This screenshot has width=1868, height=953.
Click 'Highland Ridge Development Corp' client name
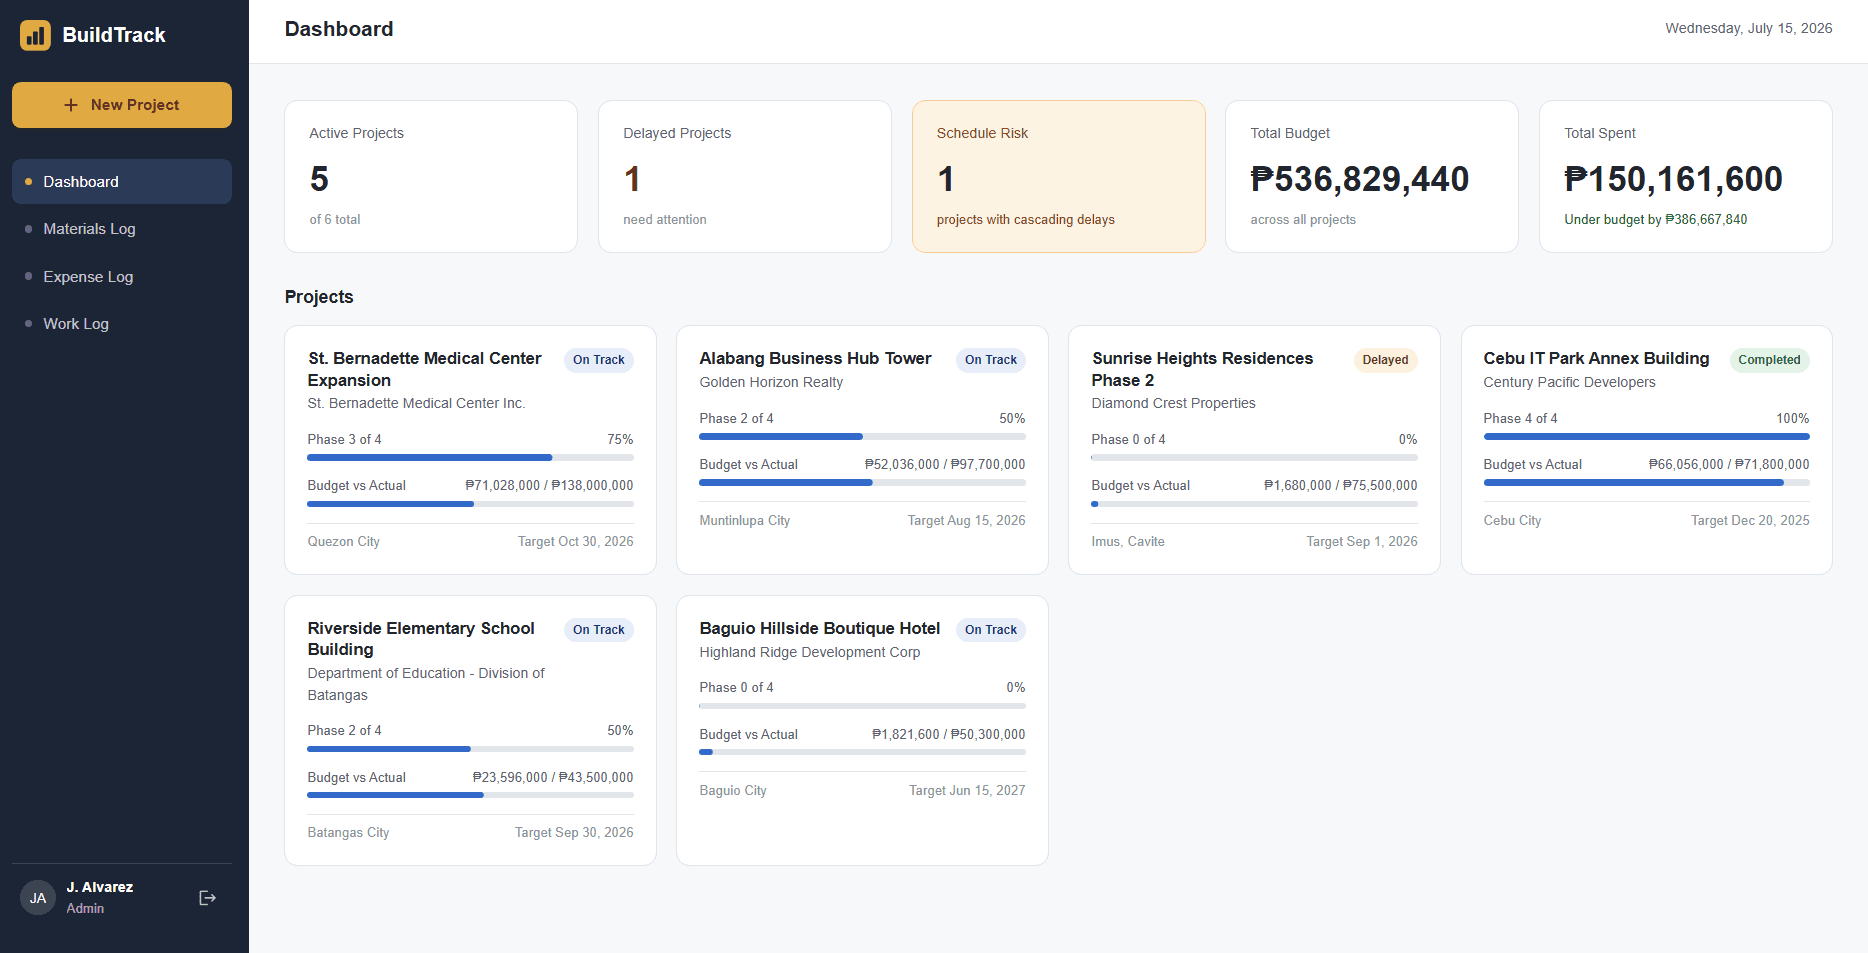(x=810, y=652)
